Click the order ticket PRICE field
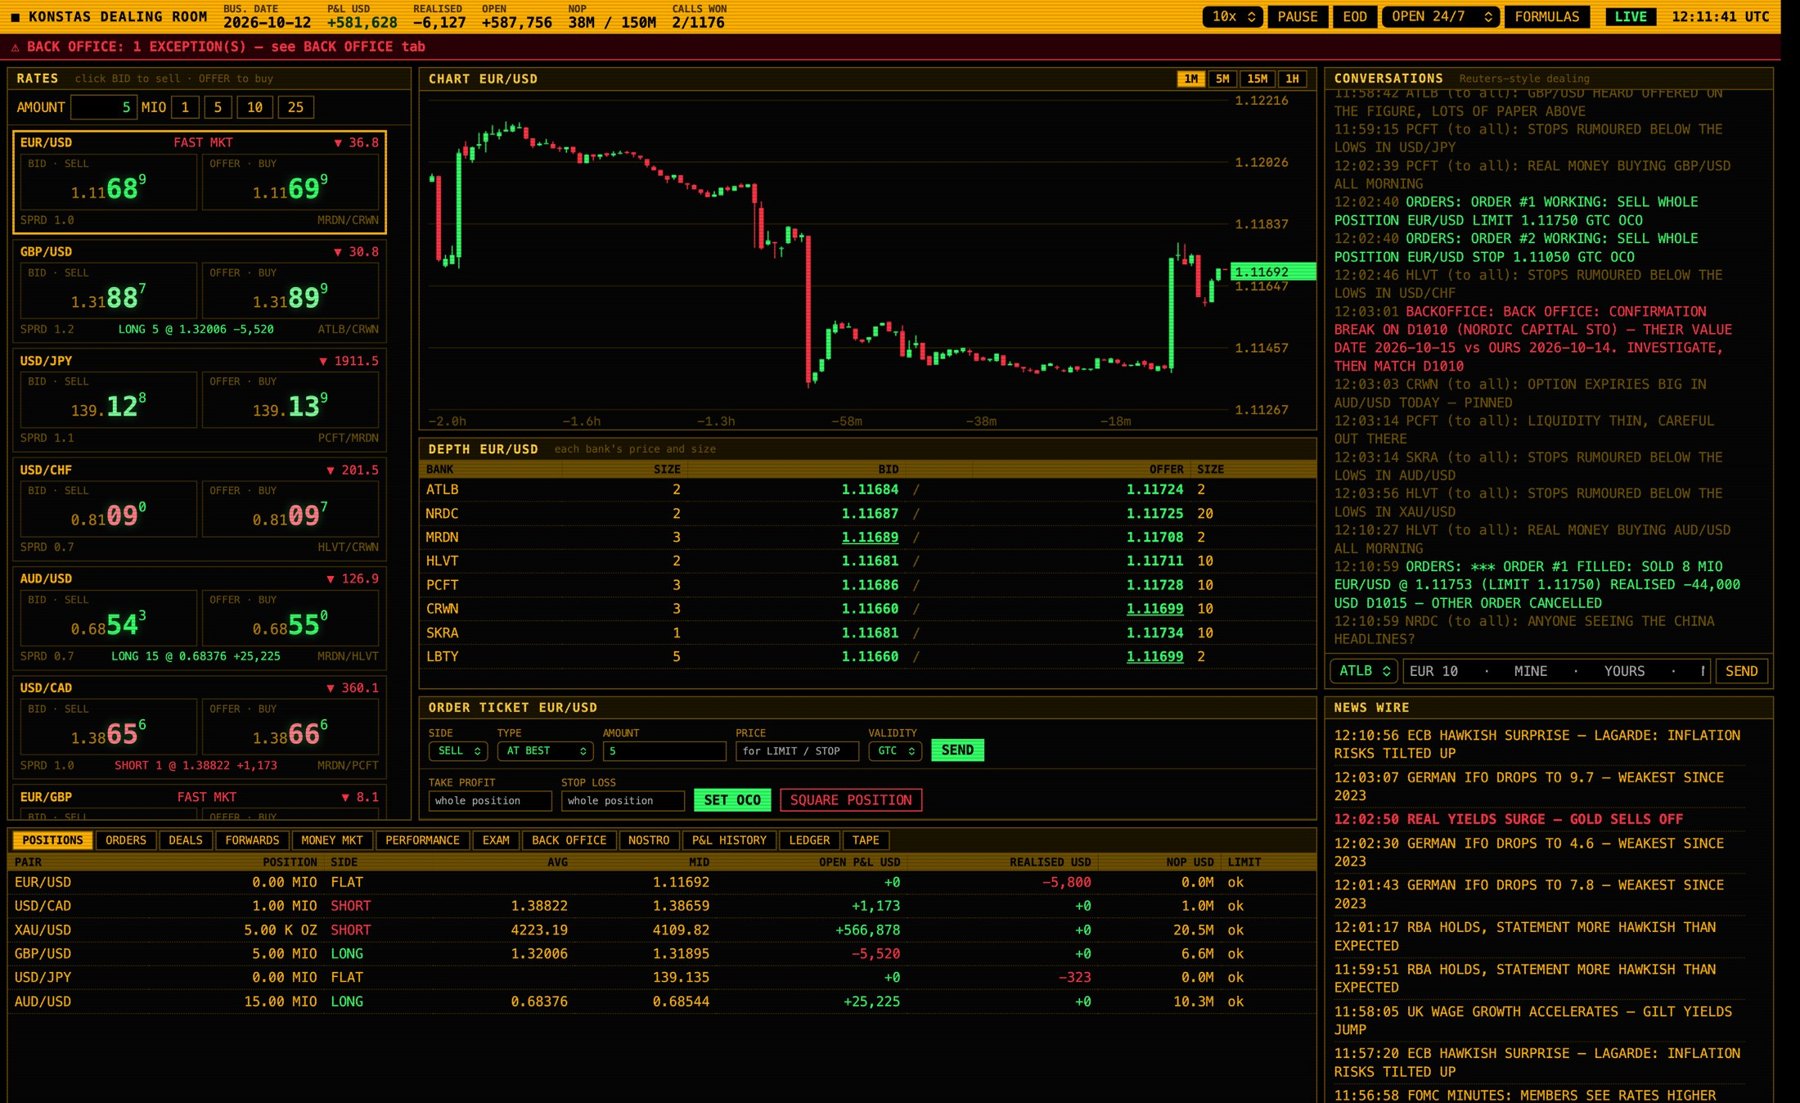This screenshot has width=1800, height=1103. [x=797, y=751]
